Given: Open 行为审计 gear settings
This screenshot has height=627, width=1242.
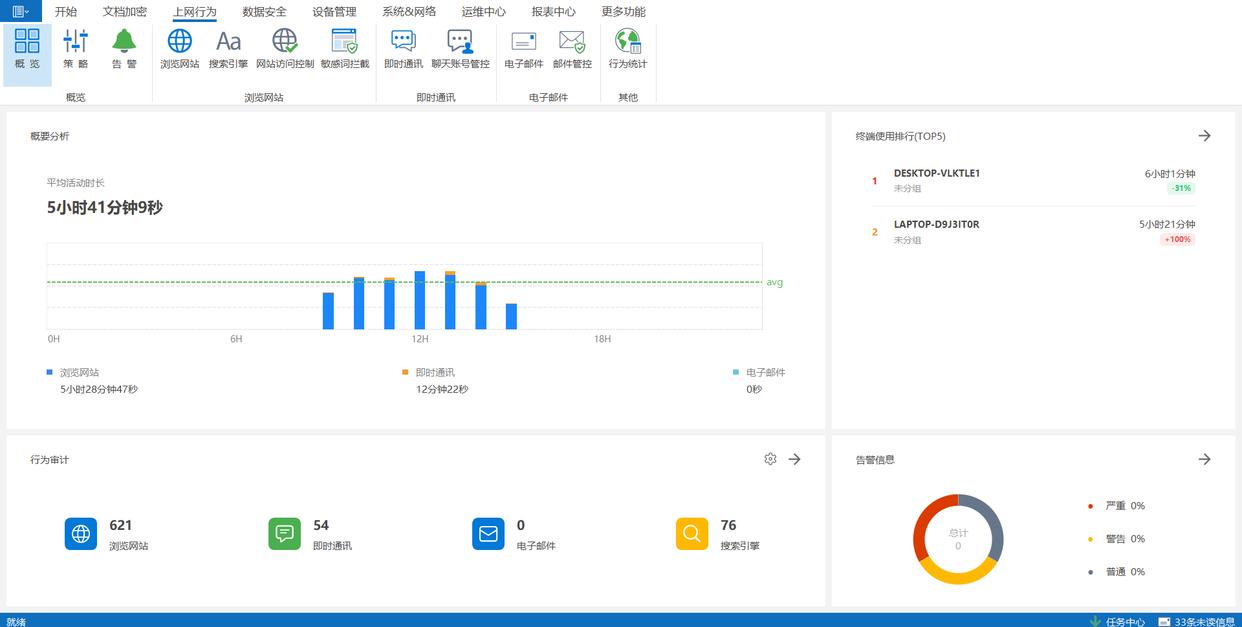Looking at the screenshot, I should tap(770, 459).
